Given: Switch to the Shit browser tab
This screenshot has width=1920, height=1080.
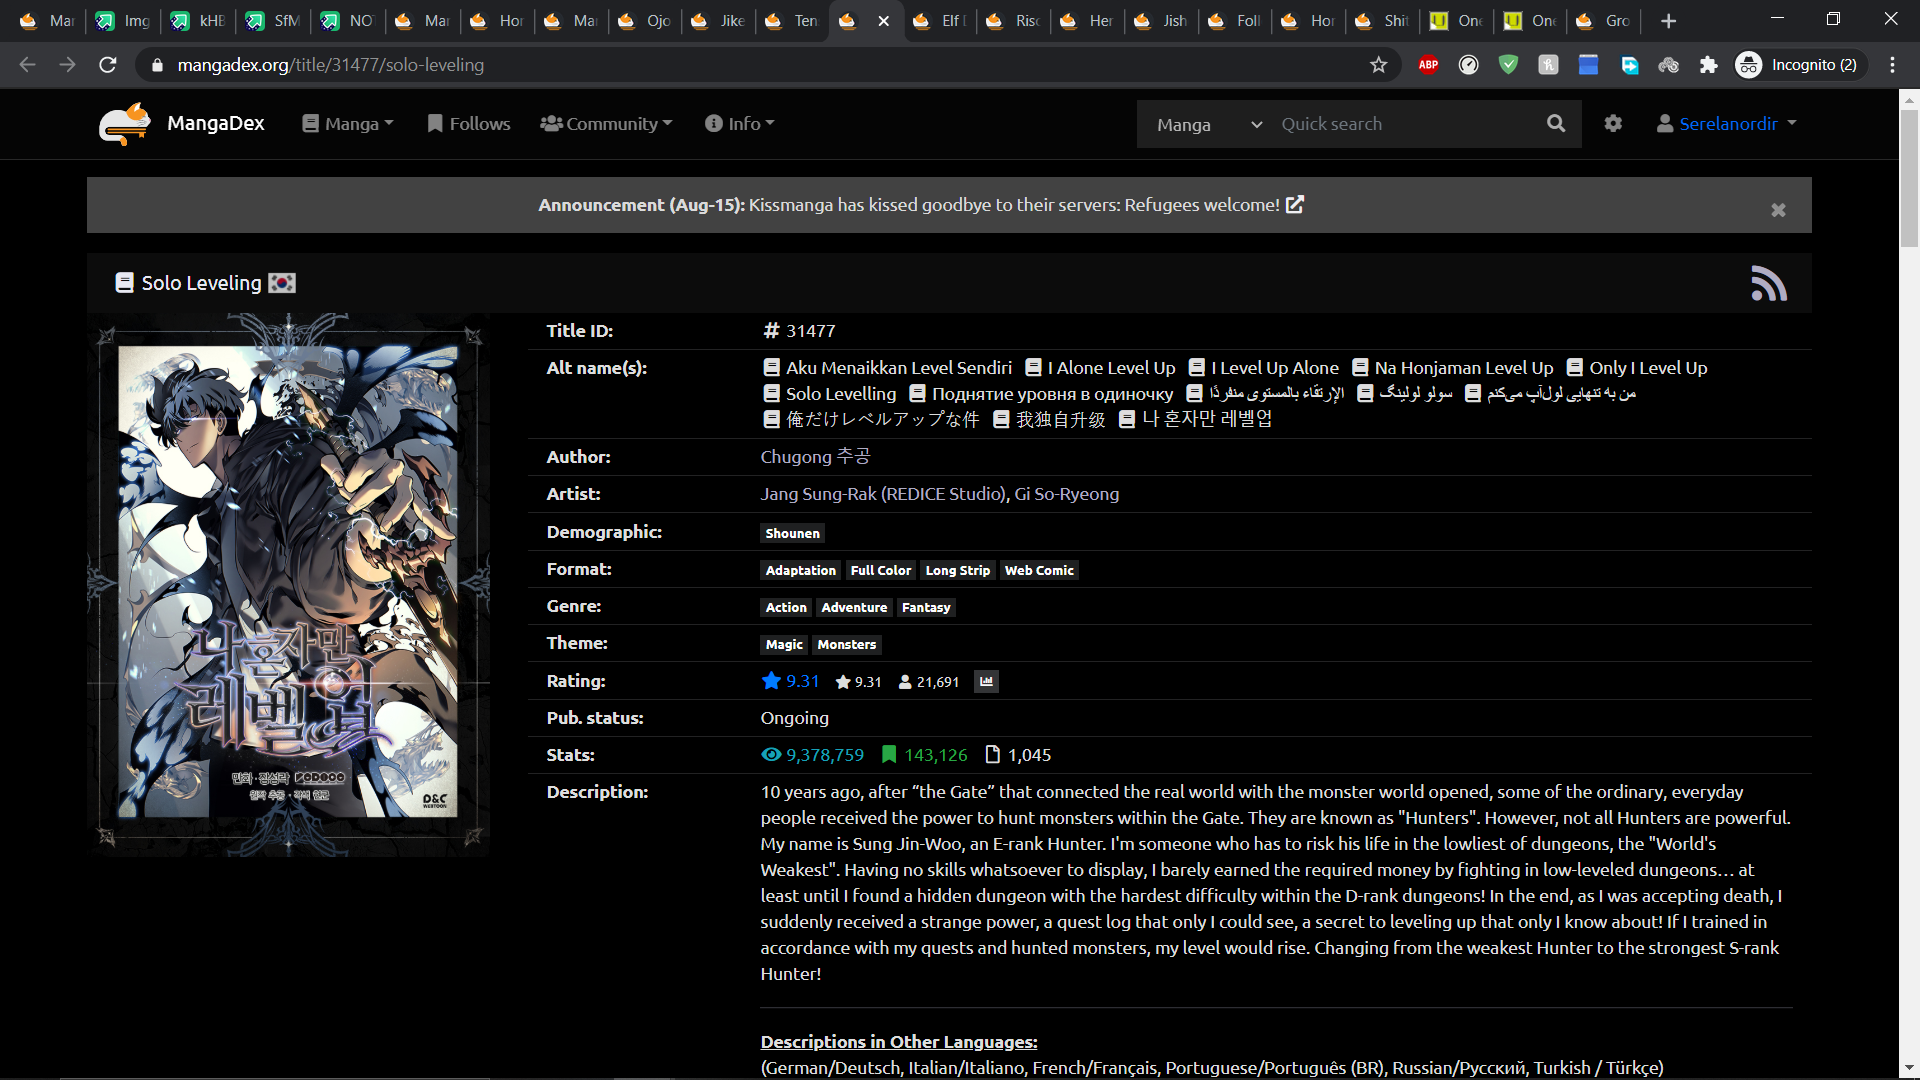Looking at the screenshot, I should pyautogui.click(x=1384, y=21).
